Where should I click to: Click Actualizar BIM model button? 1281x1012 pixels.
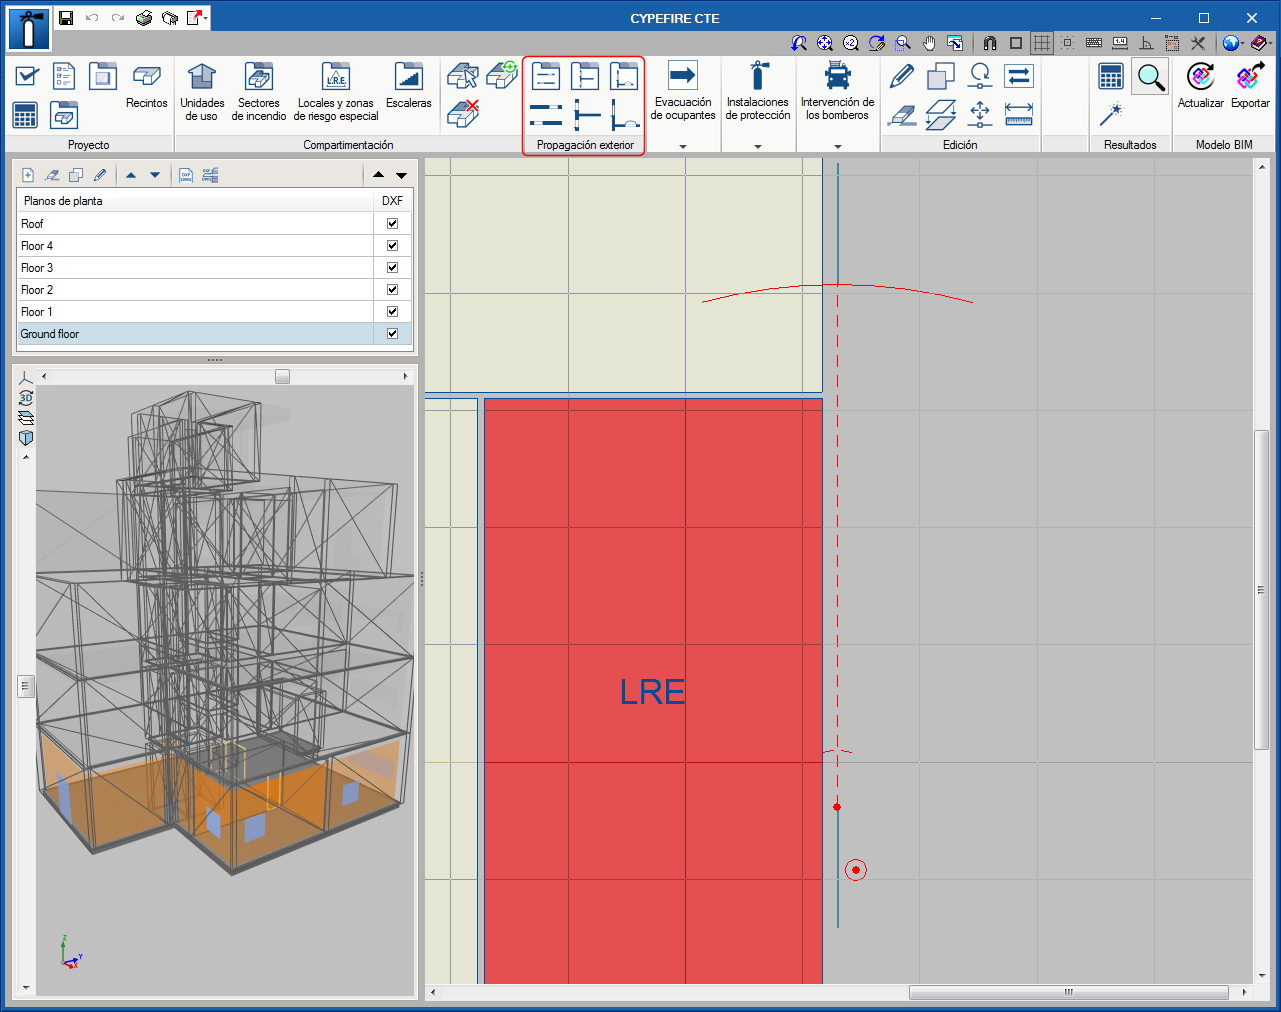click(1200, 84)
